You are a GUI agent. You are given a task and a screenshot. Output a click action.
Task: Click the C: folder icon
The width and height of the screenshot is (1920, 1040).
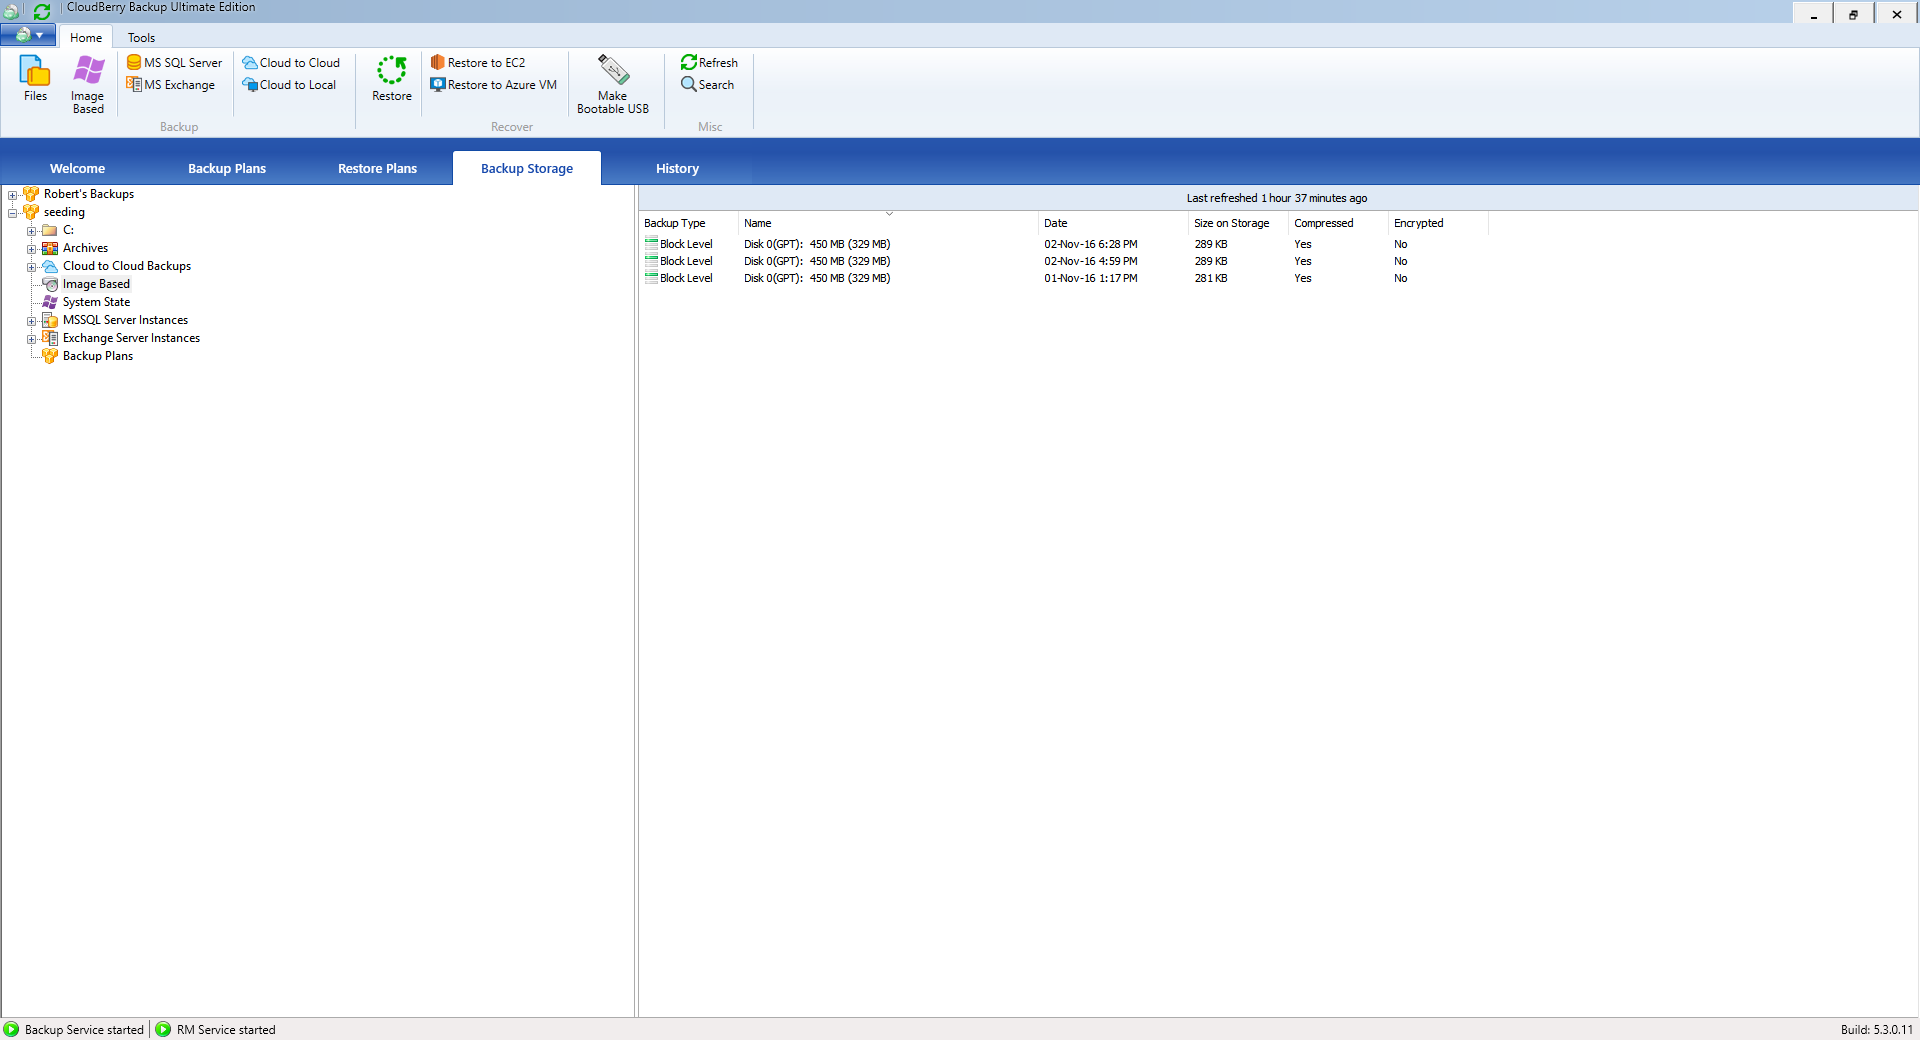pos(49,230)
